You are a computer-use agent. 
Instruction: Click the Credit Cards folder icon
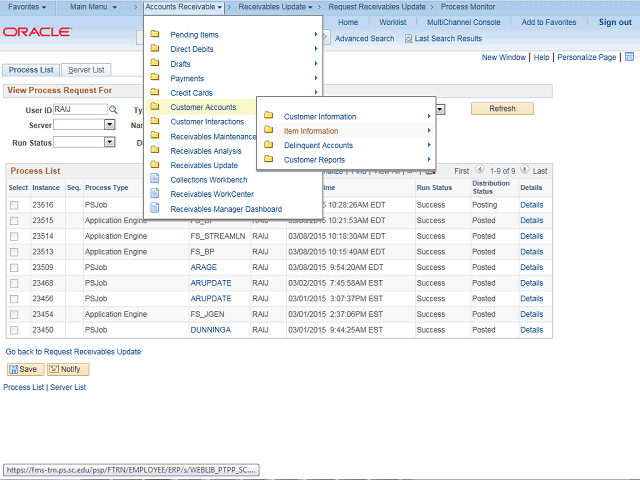coord(155,92)
